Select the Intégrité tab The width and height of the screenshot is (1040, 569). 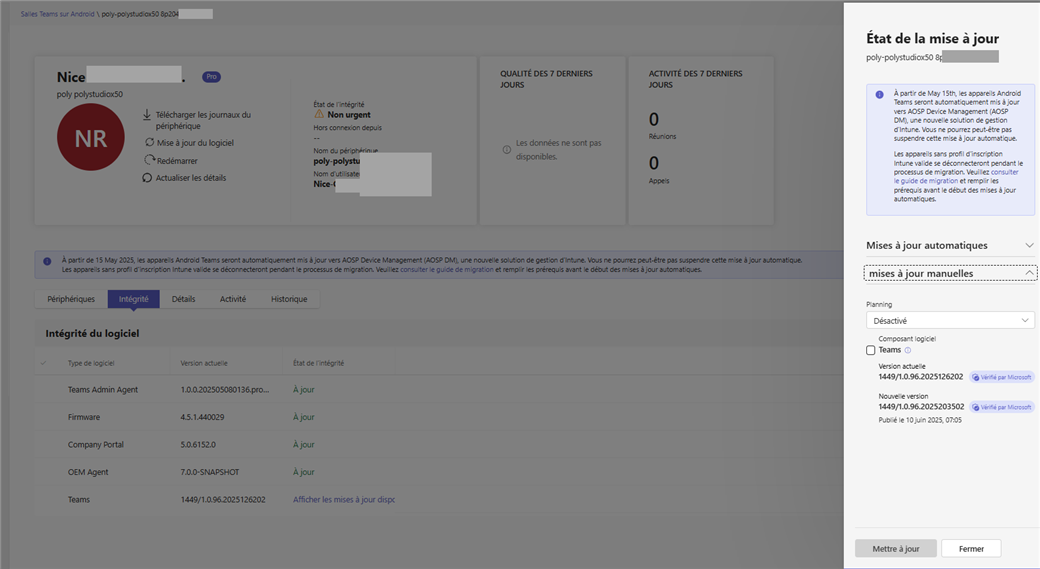(x=133, y=299)
